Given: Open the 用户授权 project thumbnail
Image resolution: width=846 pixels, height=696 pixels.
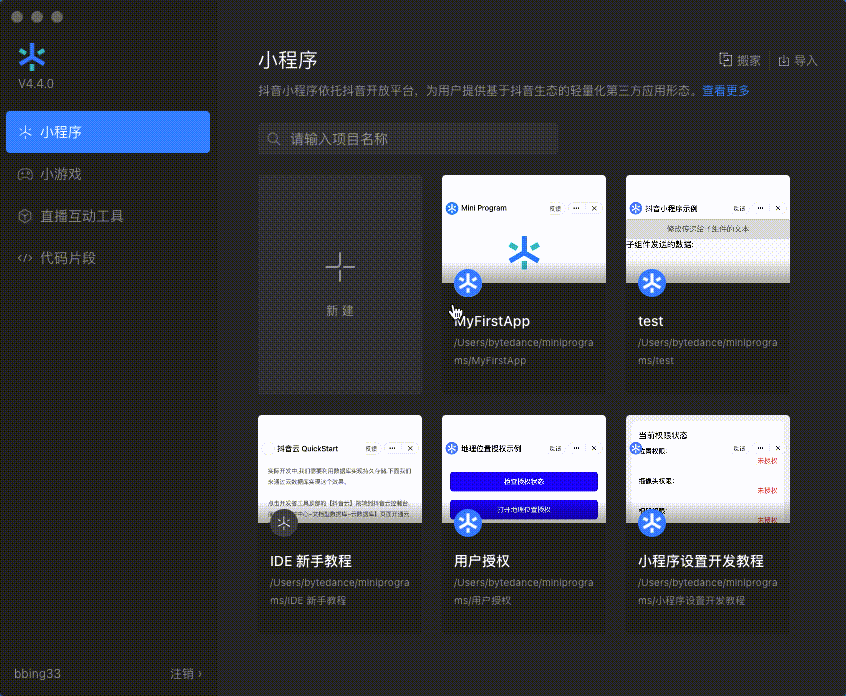Looking at the screenshot, I should pos(524,469).
